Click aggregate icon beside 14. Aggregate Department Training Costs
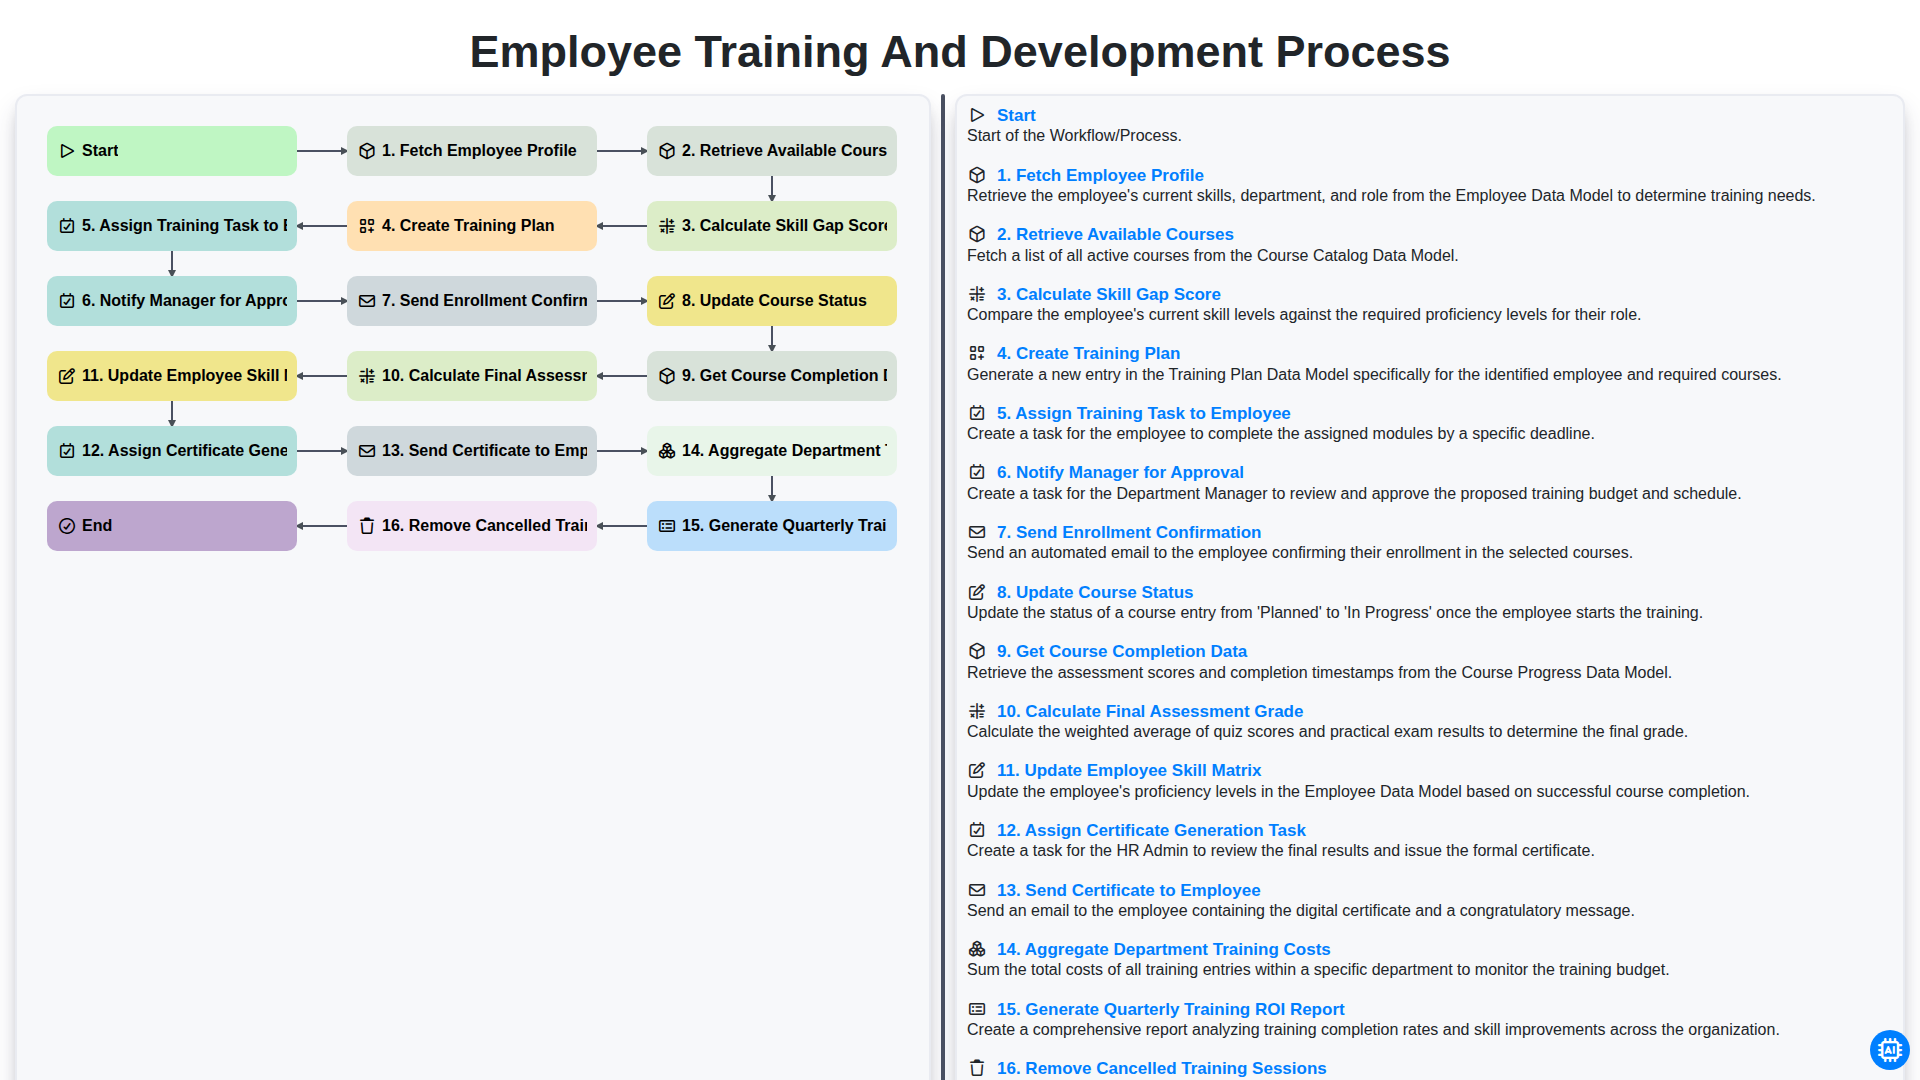 977,949
